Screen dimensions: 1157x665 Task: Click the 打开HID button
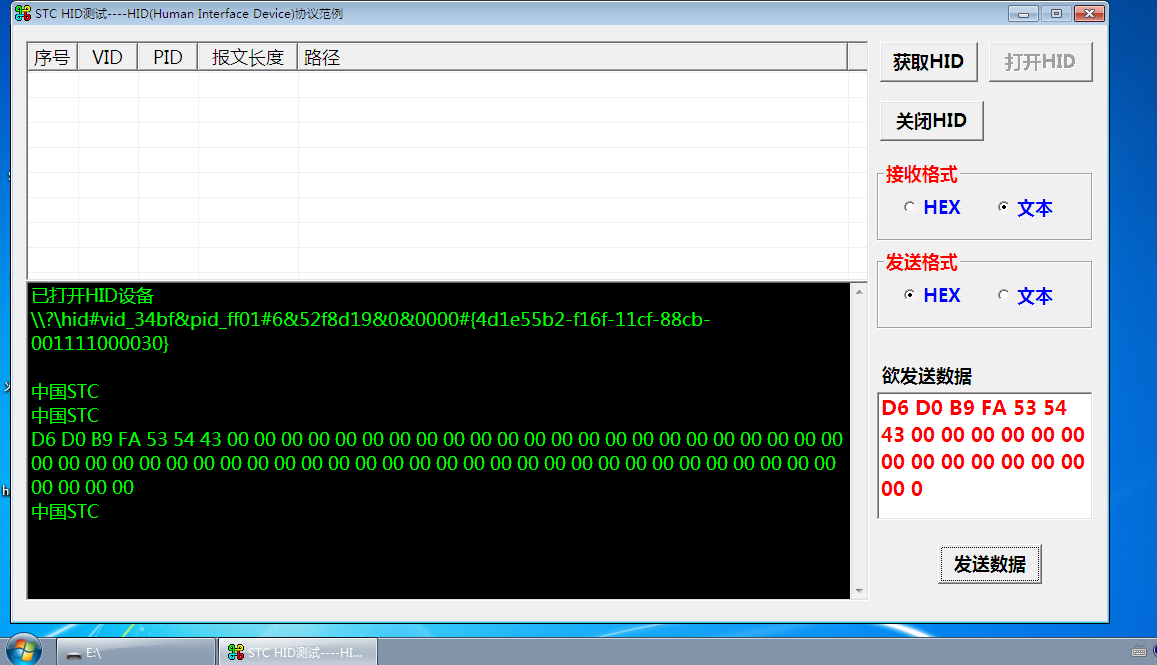point(1040,62)
